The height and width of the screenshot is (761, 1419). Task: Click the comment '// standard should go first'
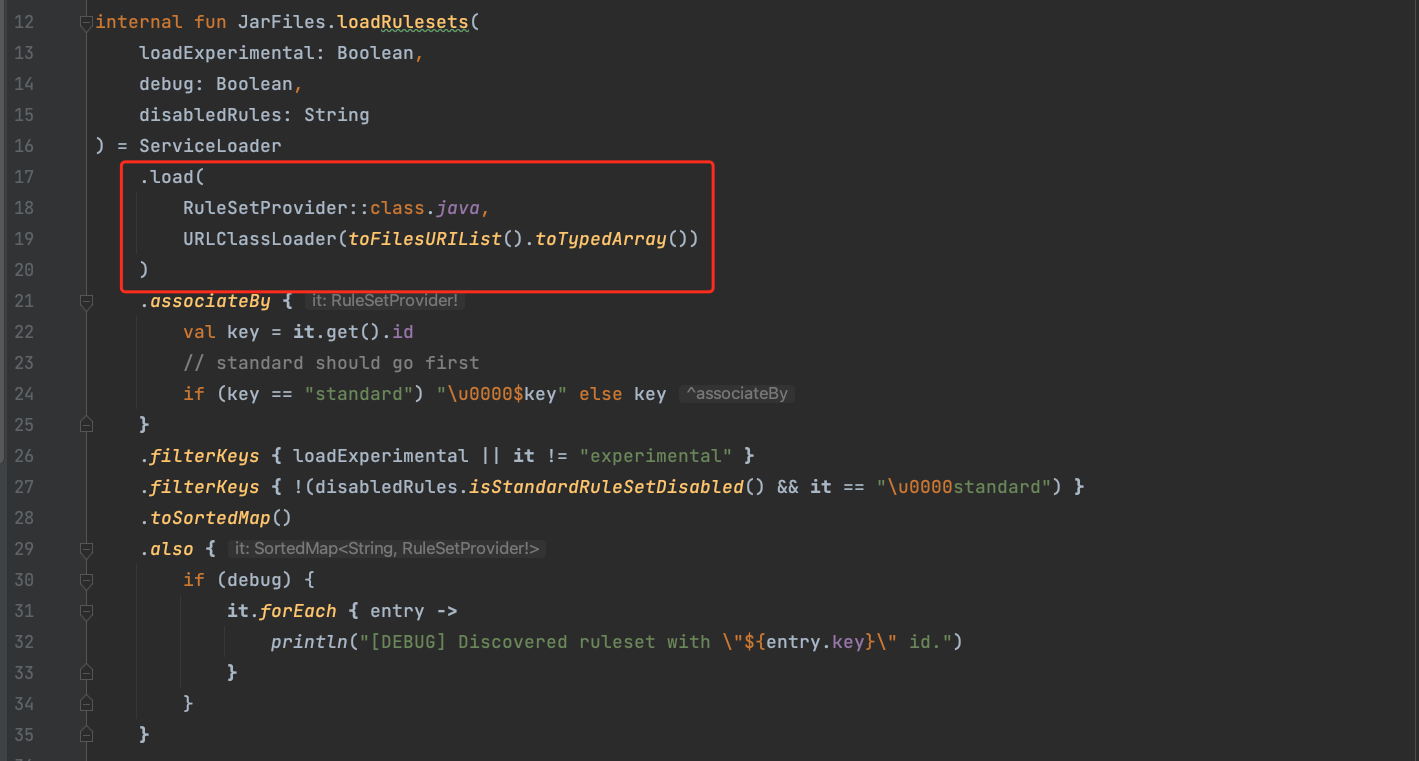(331, 363)
